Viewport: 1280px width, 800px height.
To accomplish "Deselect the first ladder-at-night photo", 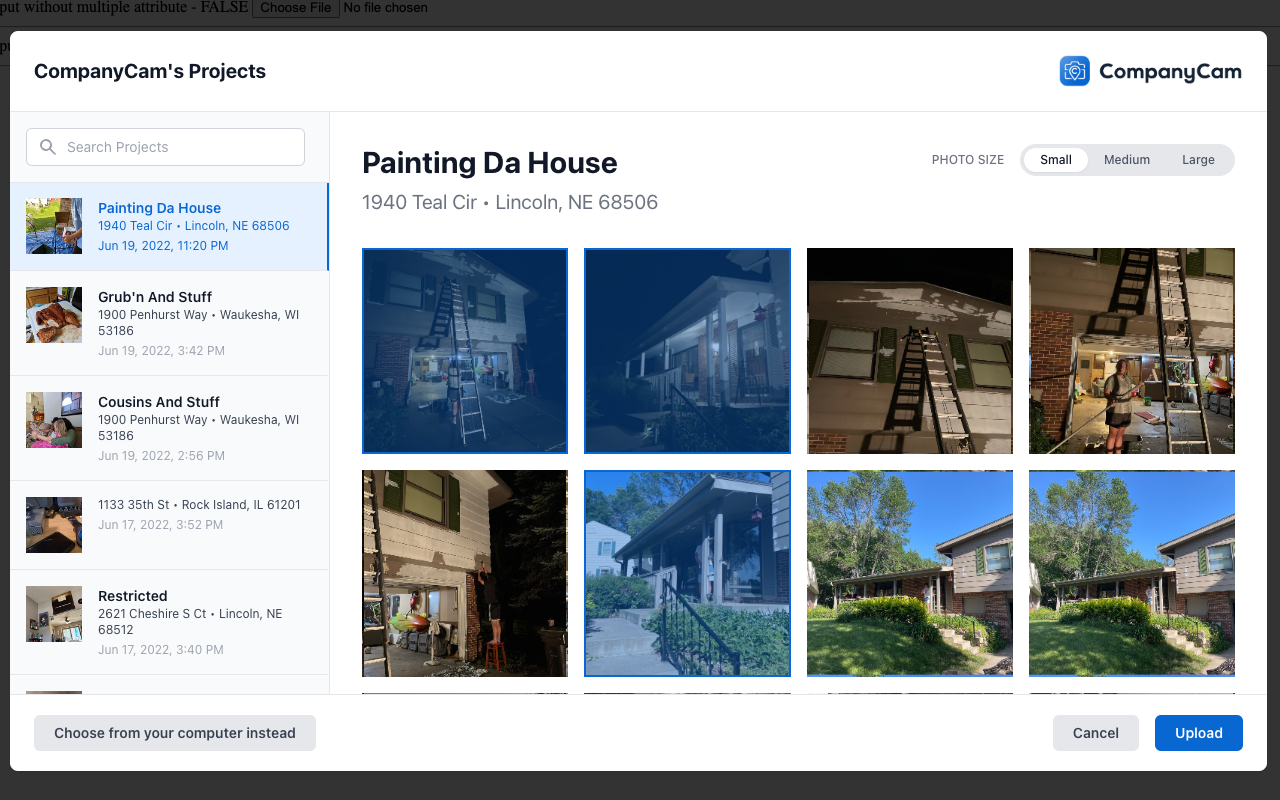I will [464, 351].
